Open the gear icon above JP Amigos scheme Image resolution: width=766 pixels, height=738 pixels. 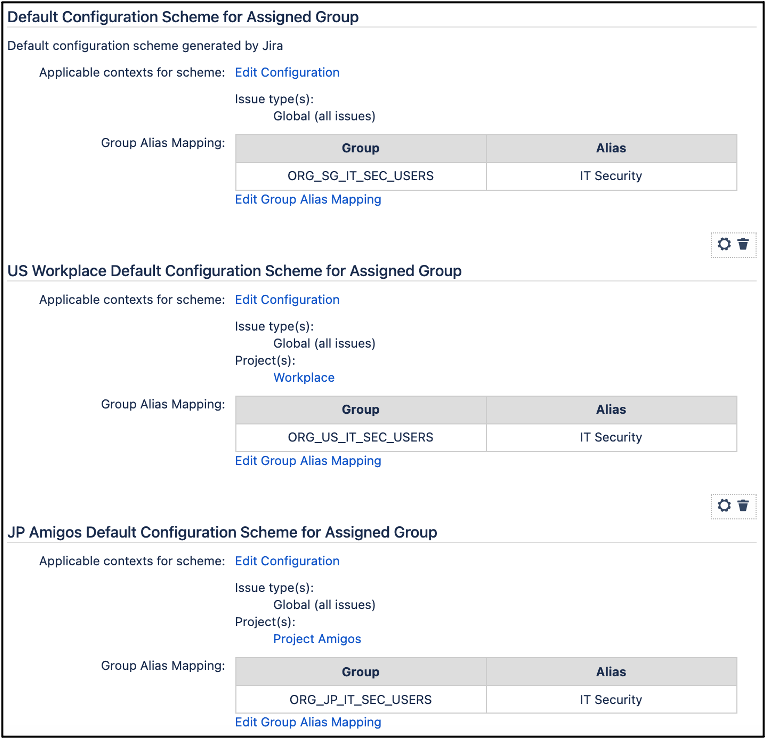coord(725,506)
